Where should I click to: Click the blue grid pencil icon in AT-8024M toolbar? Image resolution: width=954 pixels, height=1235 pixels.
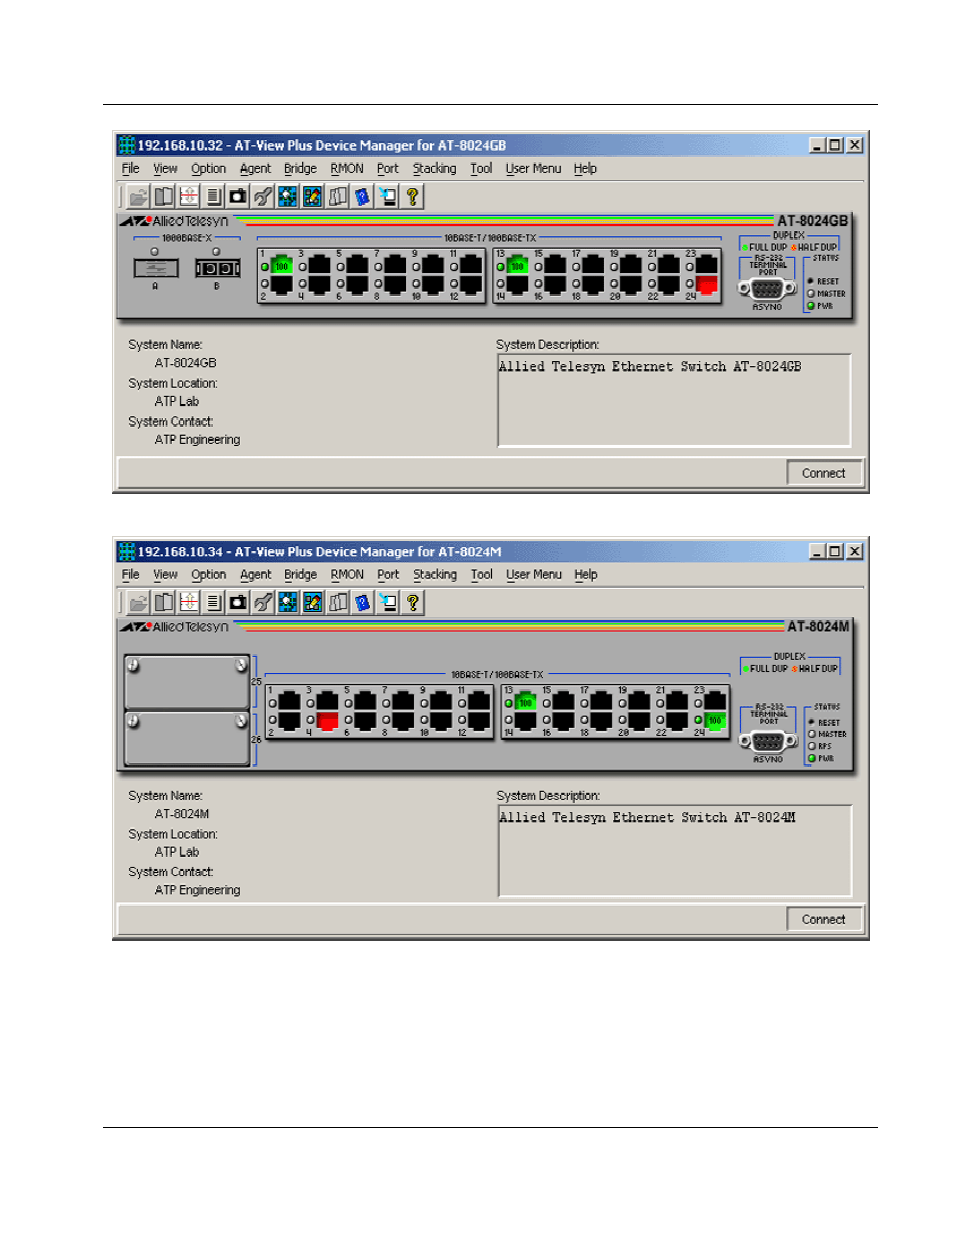pyautogui.click(x=312, y=603)
